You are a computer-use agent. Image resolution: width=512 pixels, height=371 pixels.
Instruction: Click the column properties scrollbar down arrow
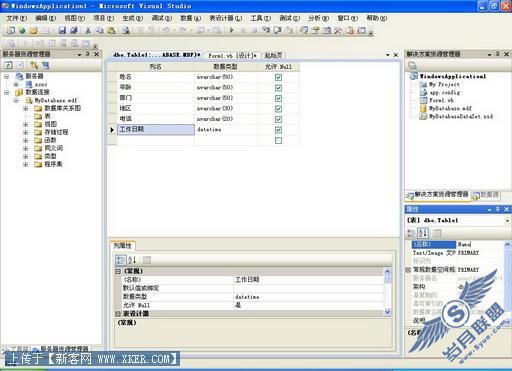[x=387, y=311]
